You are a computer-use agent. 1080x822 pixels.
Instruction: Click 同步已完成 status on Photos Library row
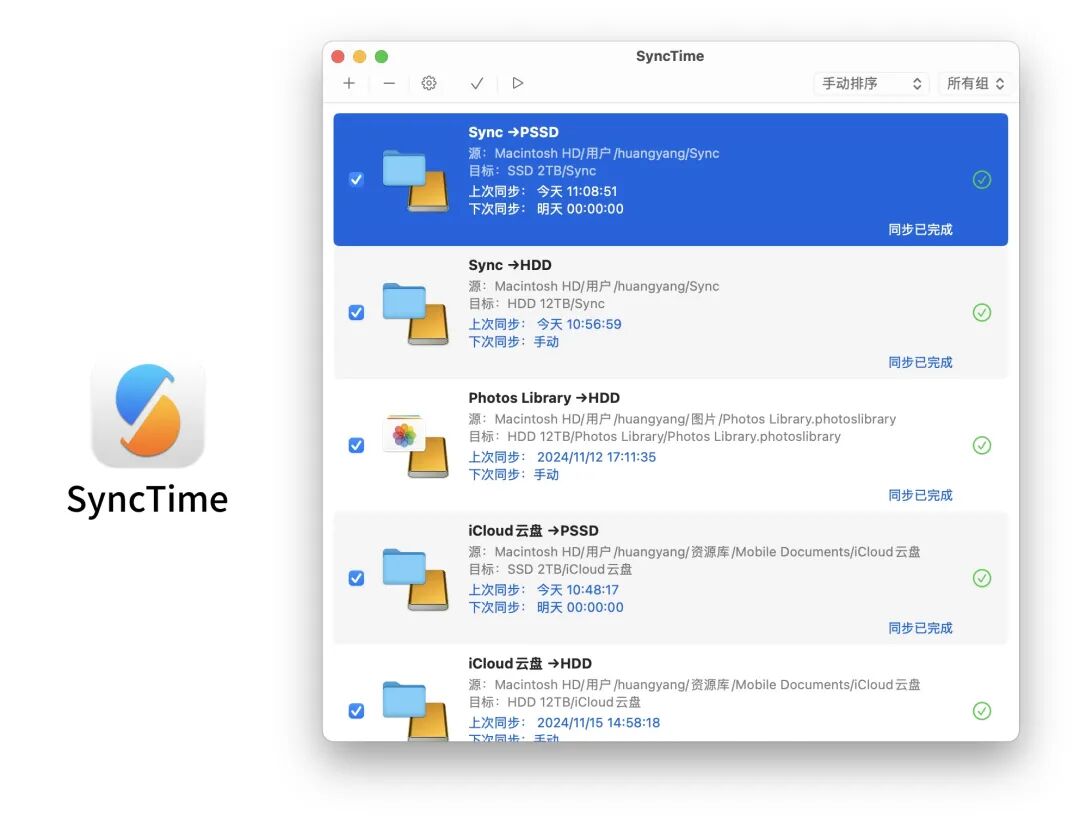[920, 496]
